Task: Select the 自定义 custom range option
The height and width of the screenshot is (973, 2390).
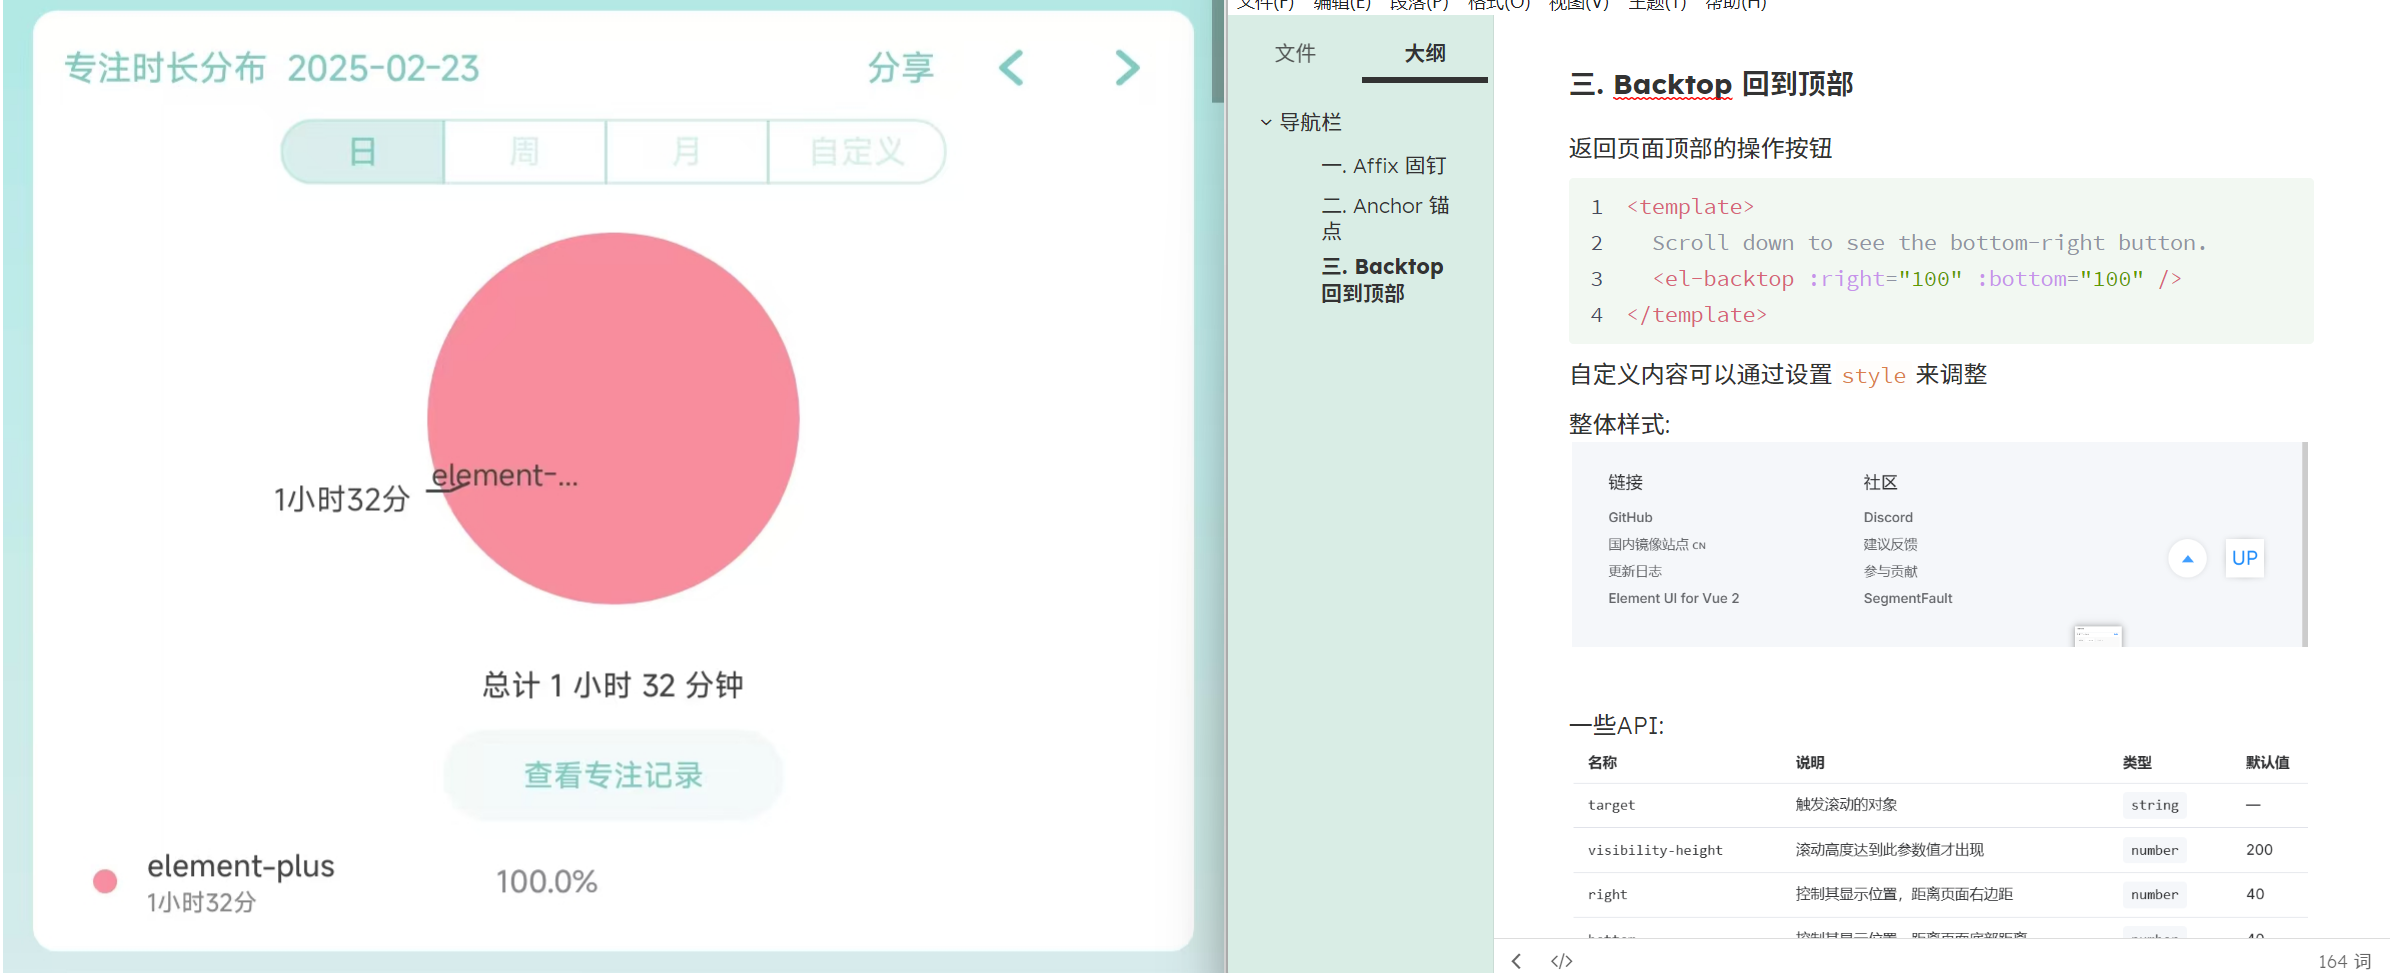Action: (x=857, y=152)
